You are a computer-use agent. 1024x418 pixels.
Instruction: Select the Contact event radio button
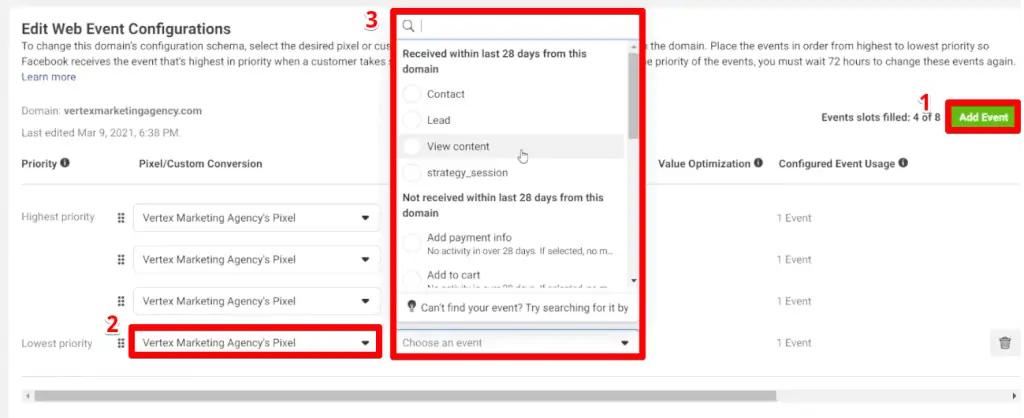coord(411,95)
